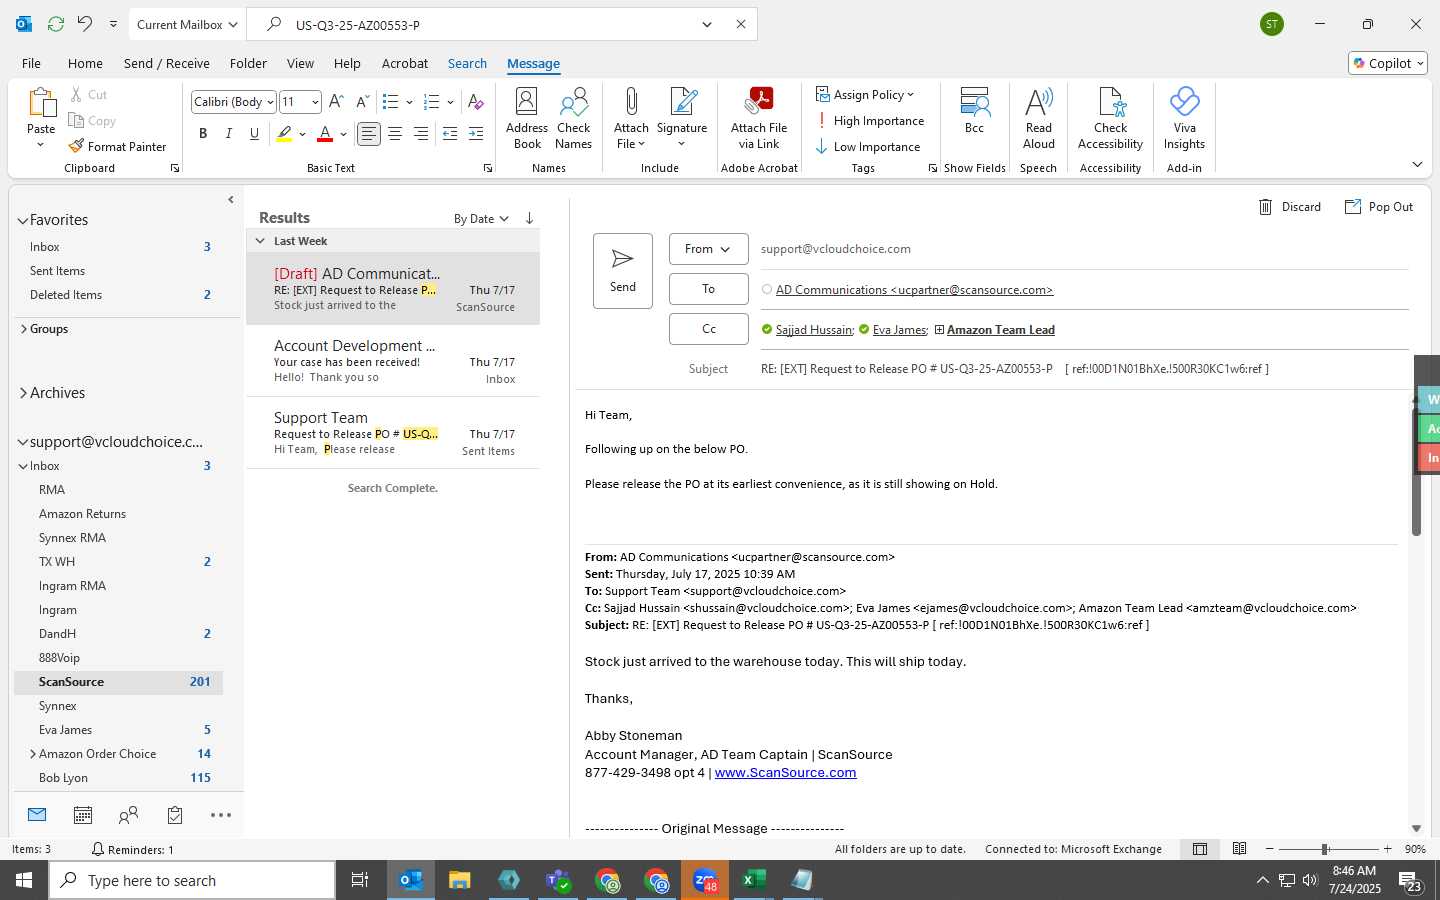
Task: Expand the Archives section
Action: pos(23,393)
